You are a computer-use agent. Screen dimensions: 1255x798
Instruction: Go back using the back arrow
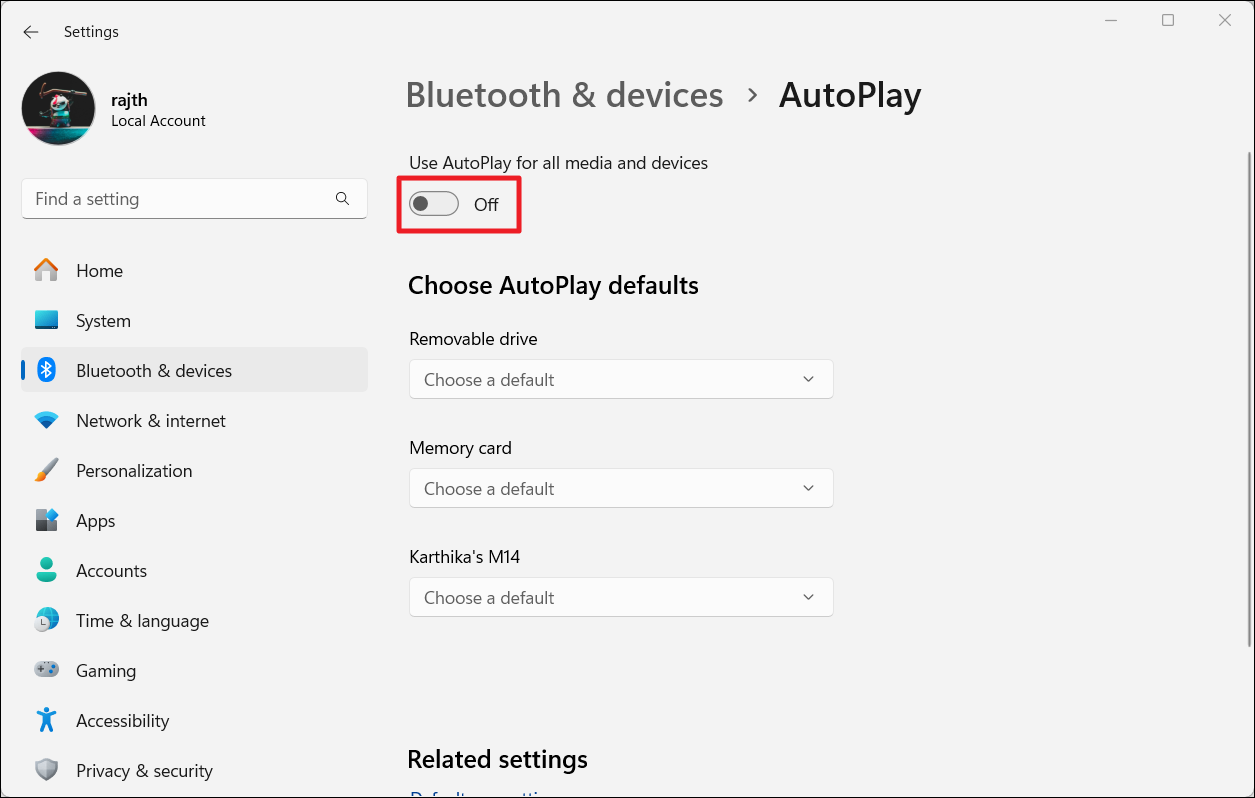tap(31, 32)
